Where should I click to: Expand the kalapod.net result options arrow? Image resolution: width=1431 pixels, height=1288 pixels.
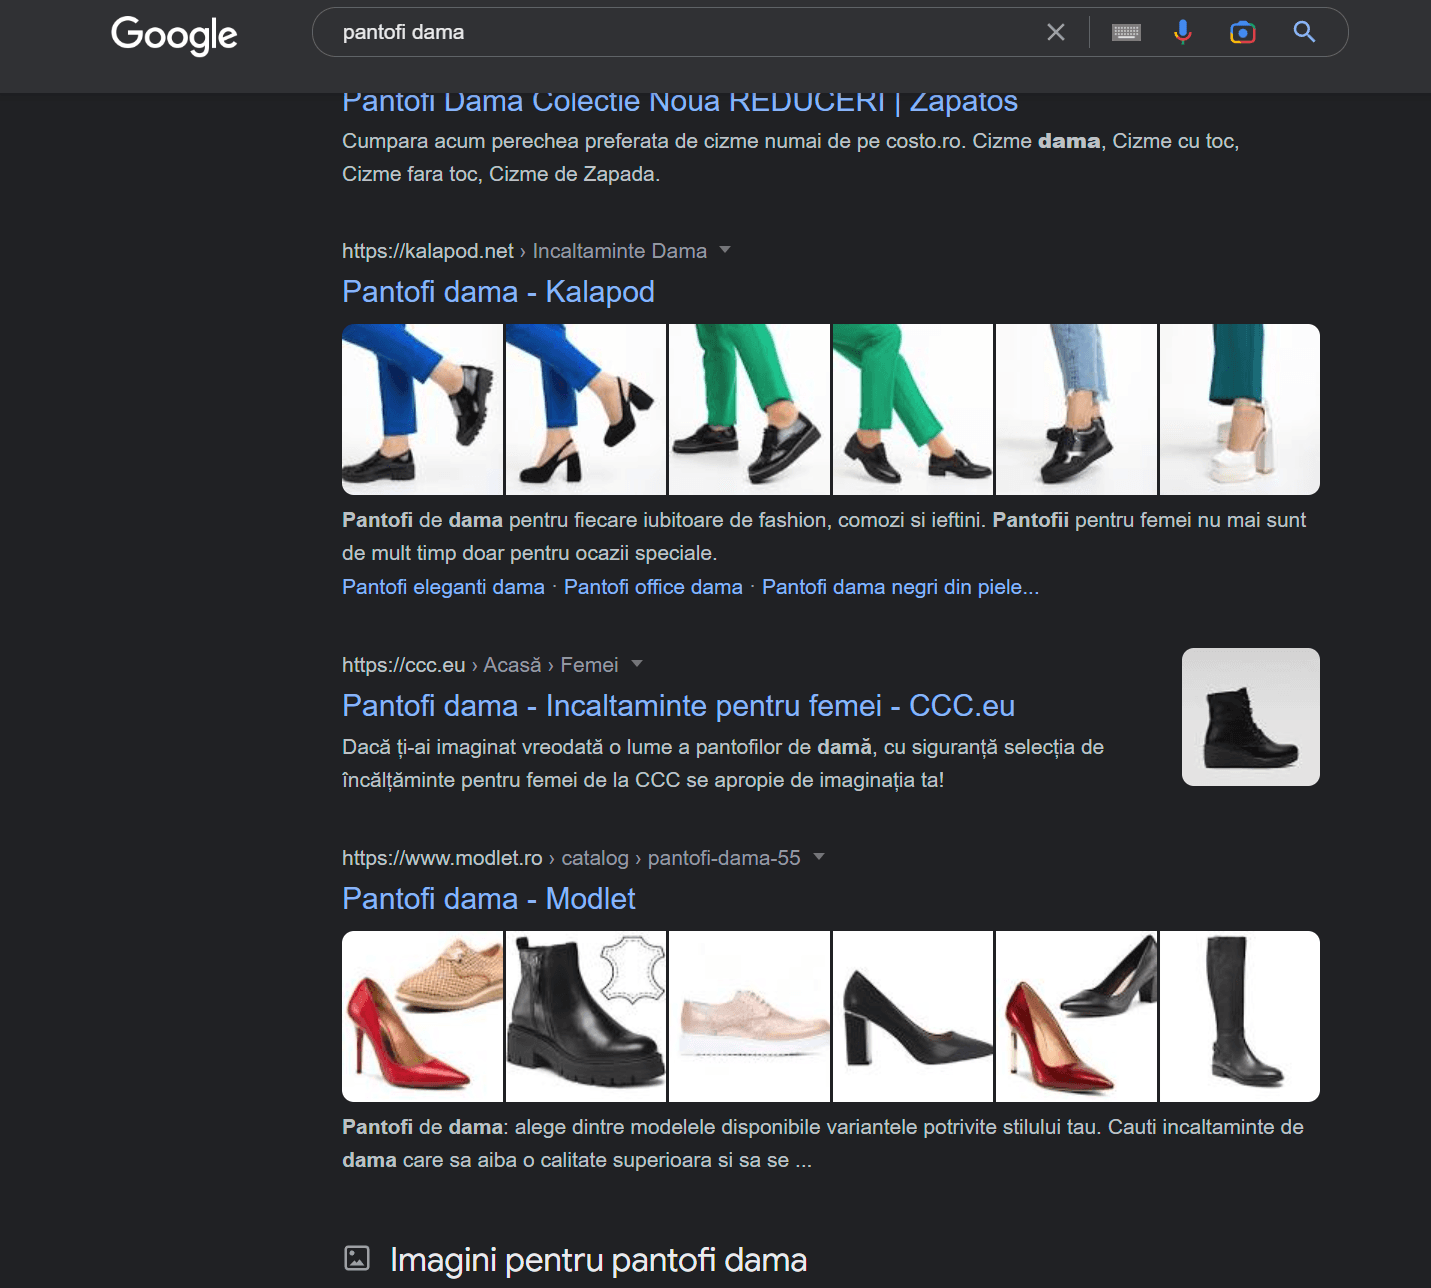[x=725, y=250]
